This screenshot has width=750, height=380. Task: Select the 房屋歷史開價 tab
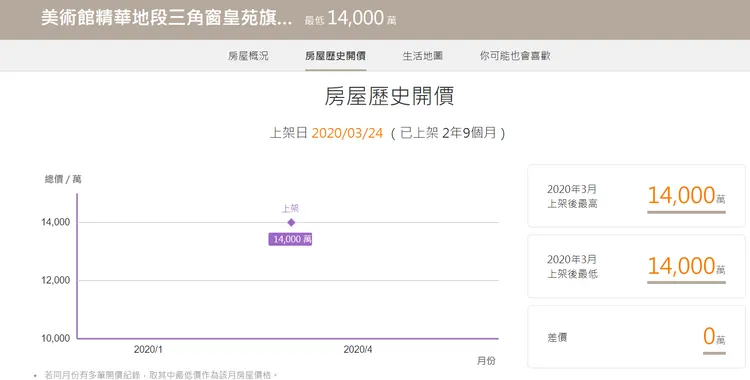335,56
